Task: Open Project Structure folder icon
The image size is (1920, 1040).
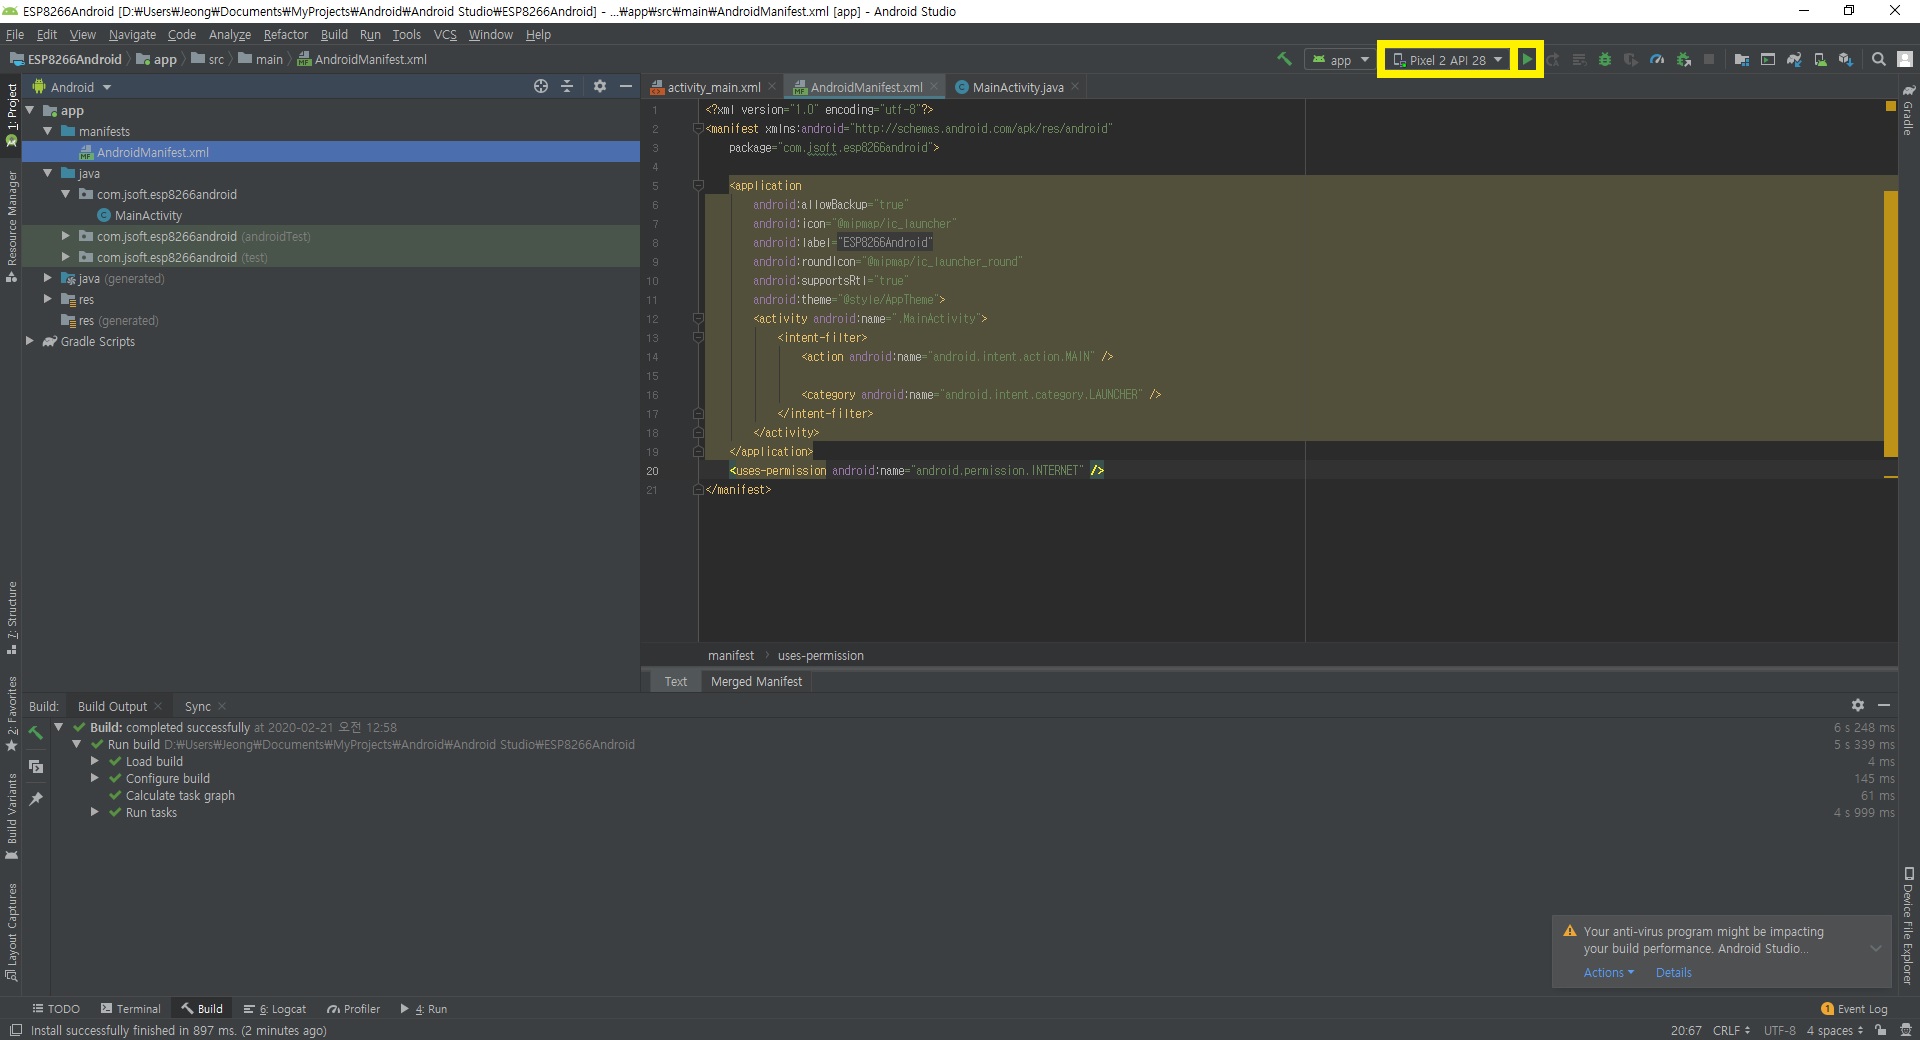Action: click(1742, 60)
